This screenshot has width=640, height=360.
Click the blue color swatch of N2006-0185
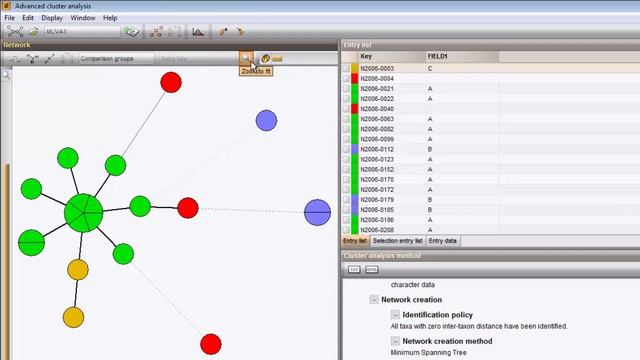pyautogui.click(x=355, y=210)
